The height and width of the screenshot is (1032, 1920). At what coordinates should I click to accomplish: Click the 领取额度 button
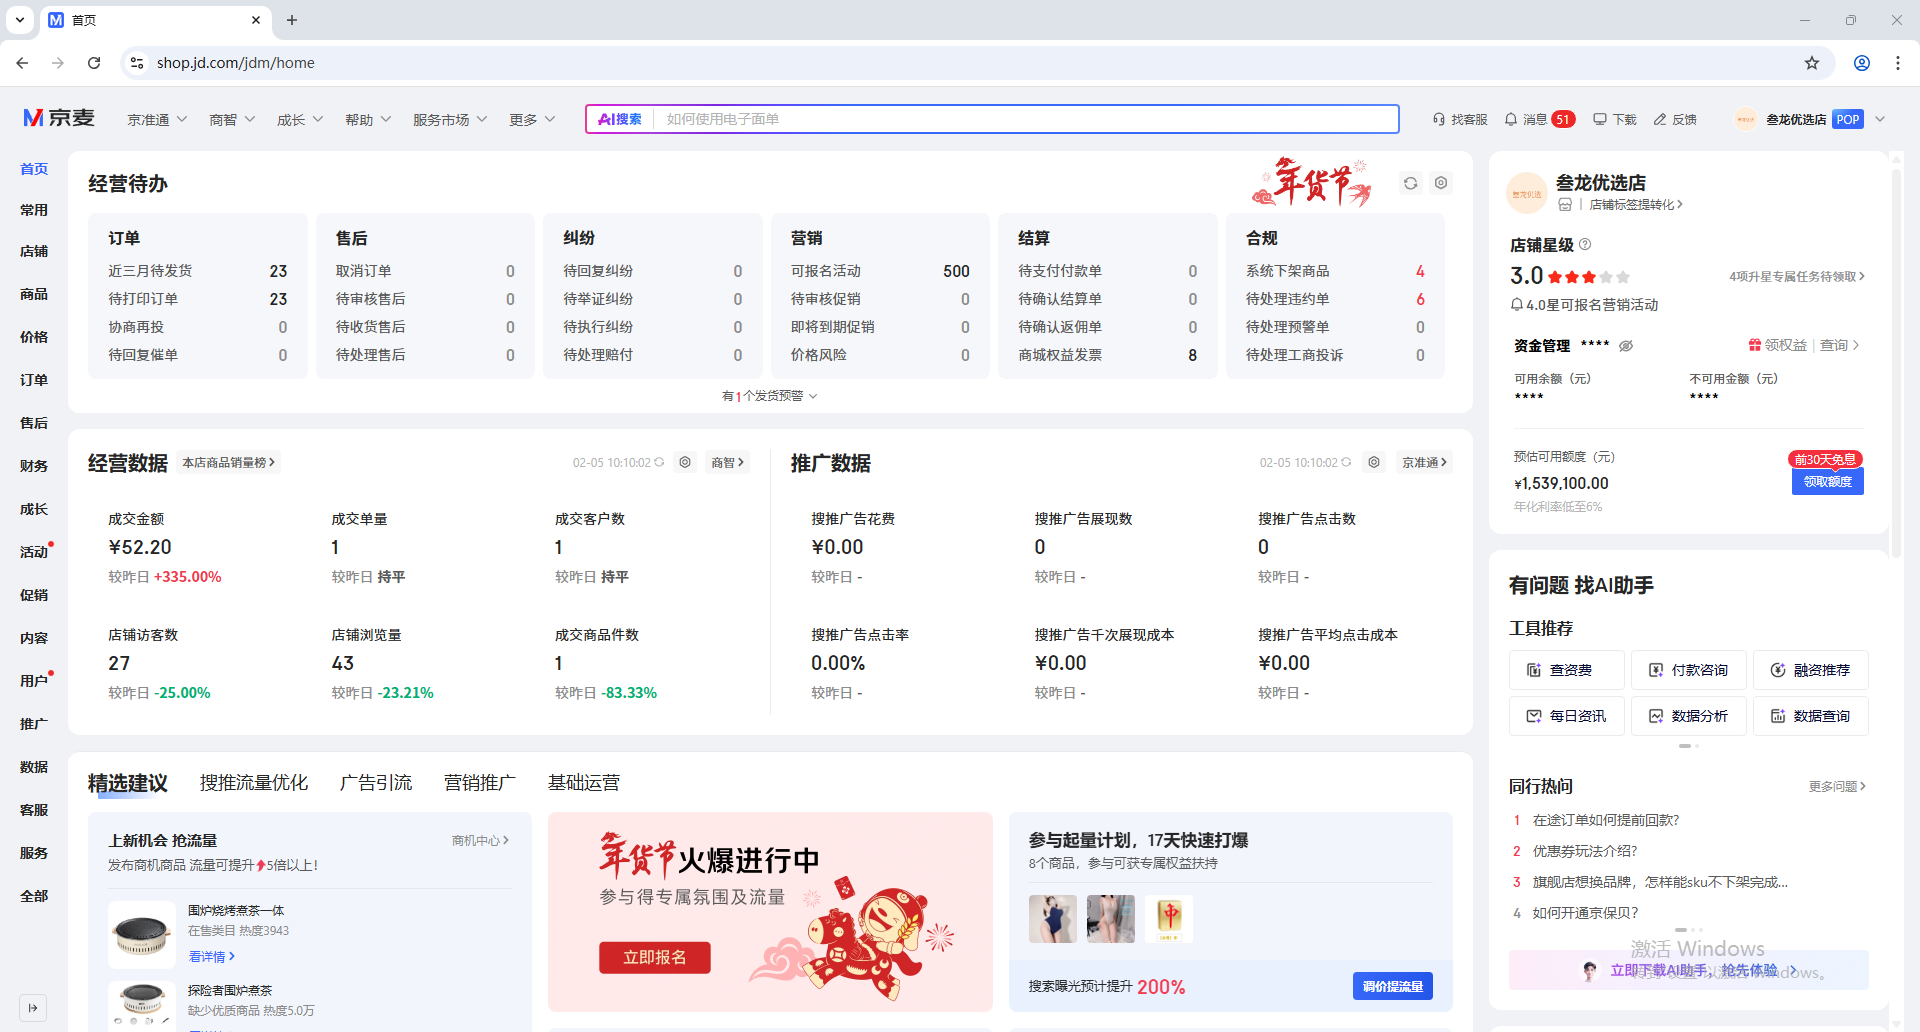1827,482
